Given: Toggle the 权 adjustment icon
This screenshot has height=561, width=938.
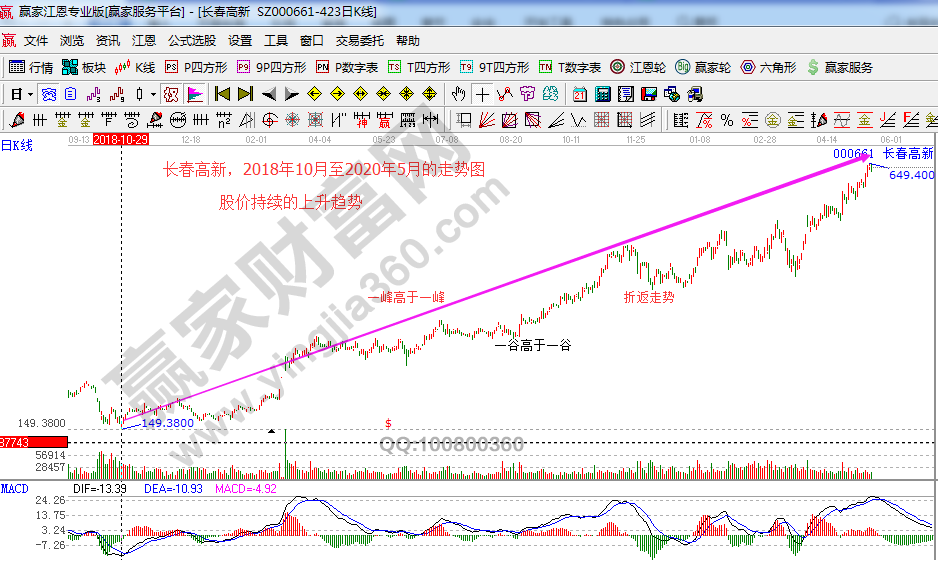Looking at the screenshot, I should click(170, 94).
